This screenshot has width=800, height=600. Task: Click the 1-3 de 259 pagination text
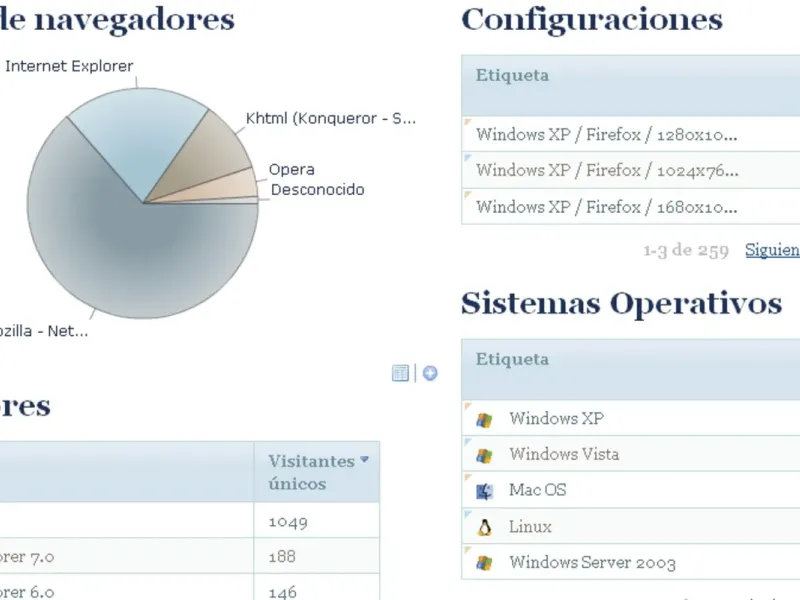(x=686, y=251)
